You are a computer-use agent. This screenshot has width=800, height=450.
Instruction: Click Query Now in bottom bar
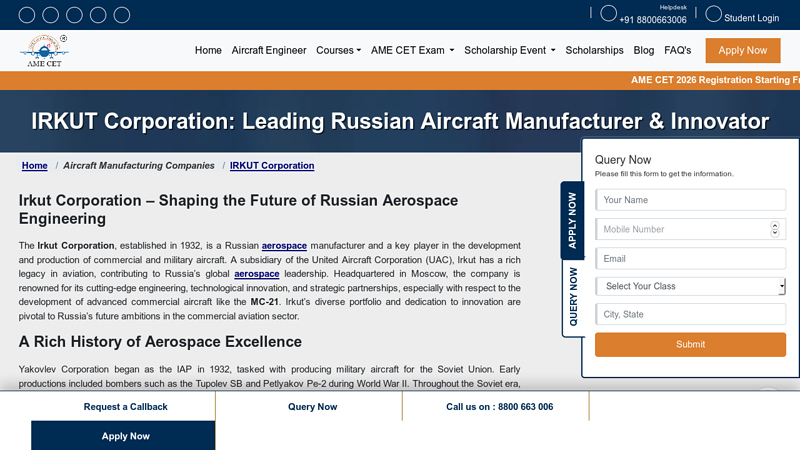click(312, 407)
